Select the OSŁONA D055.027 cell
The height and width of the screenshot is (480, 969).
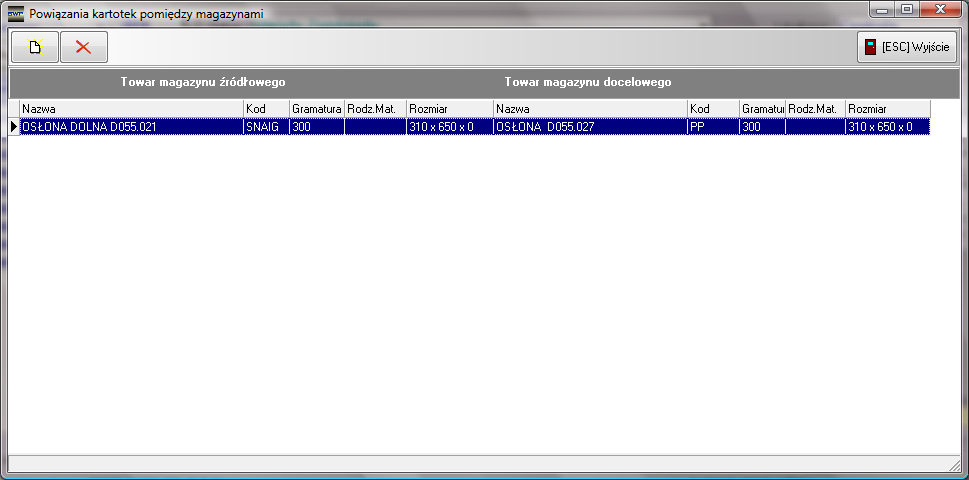[x=589, y=127]
